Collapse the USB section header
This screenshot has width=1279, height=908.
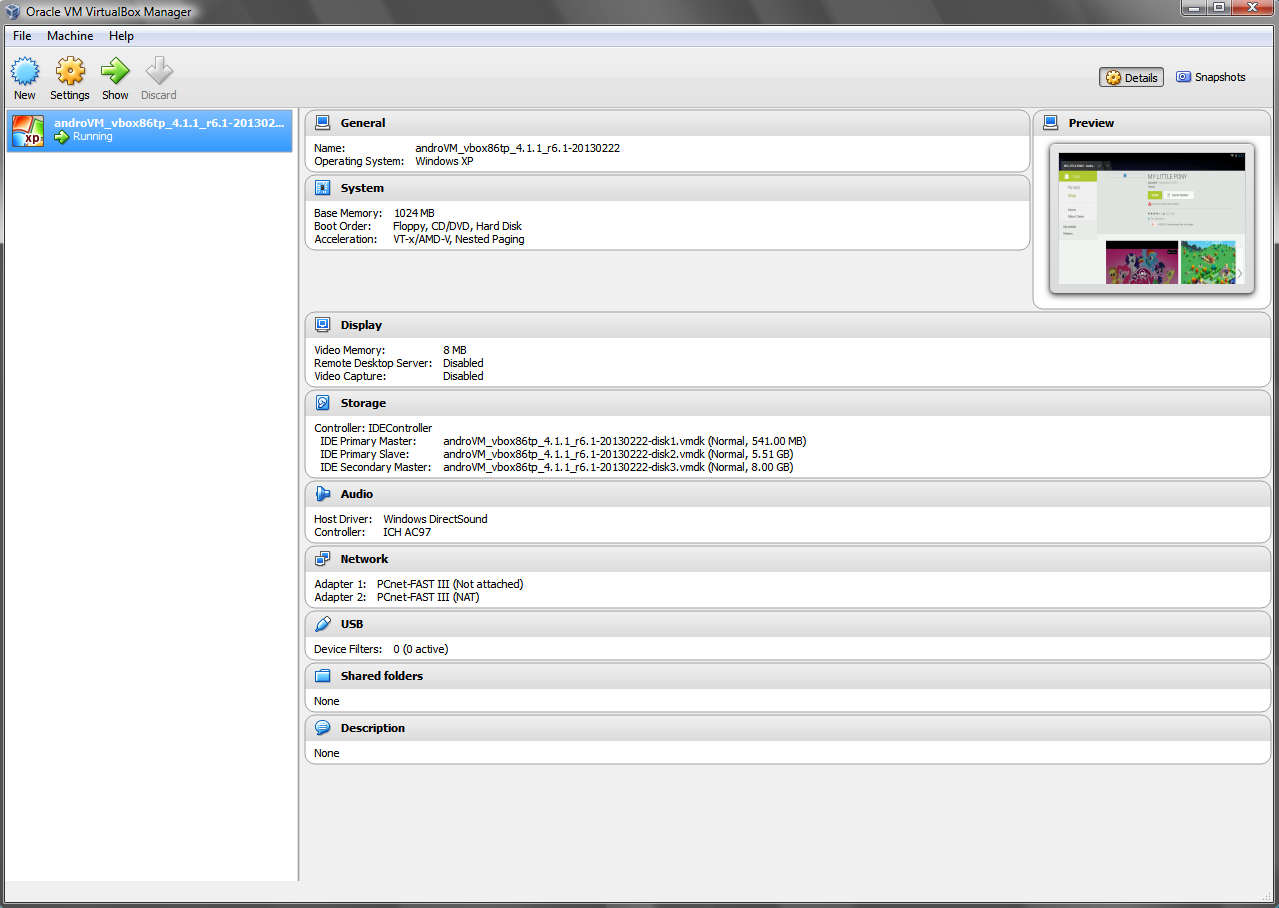tap(788, 624)
